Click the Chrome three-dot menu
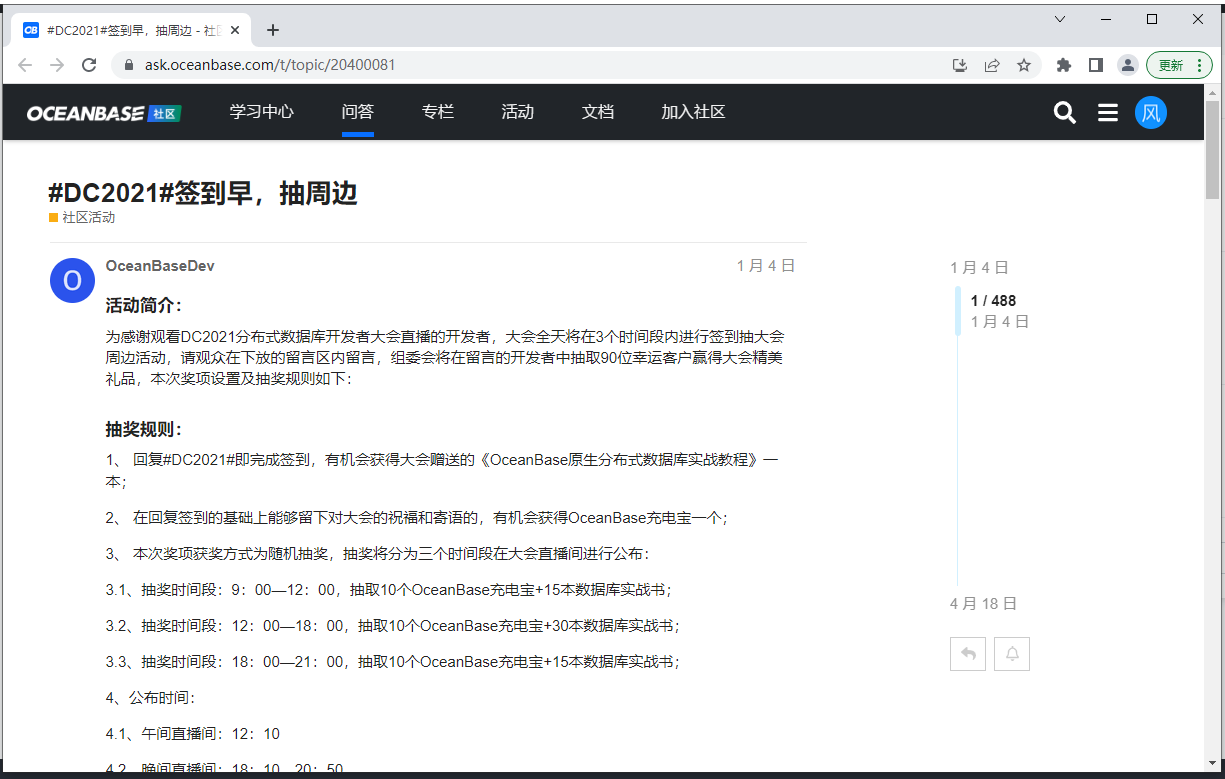The image size is (1225, 779). [1198, 65]
